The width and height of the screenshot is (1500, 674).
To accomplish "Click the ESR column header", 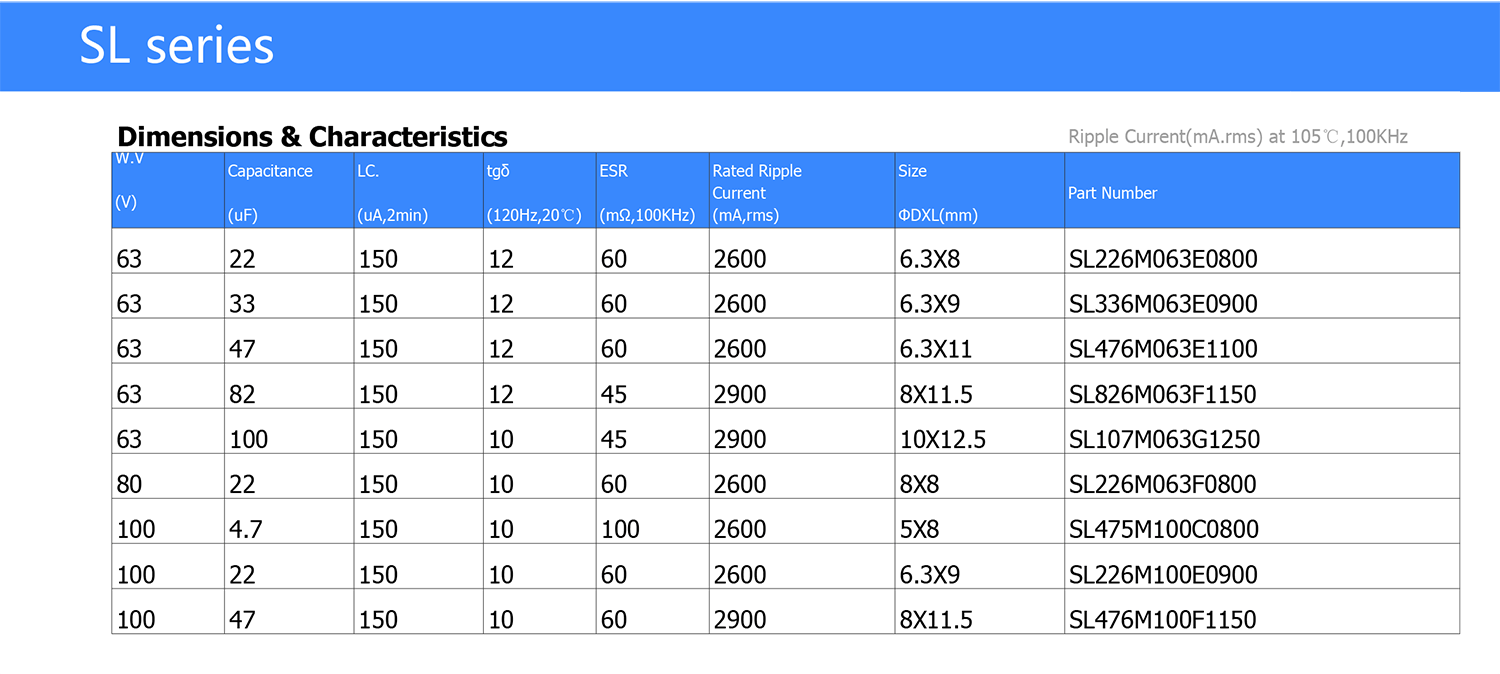I will (613, 171).
